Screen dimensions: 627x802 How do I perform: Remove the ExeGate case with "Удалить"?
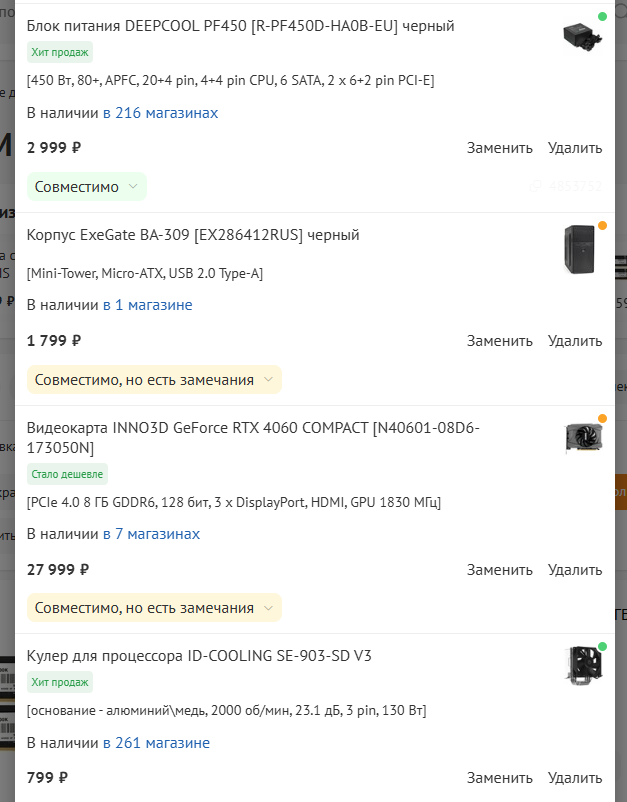point(575,341)
